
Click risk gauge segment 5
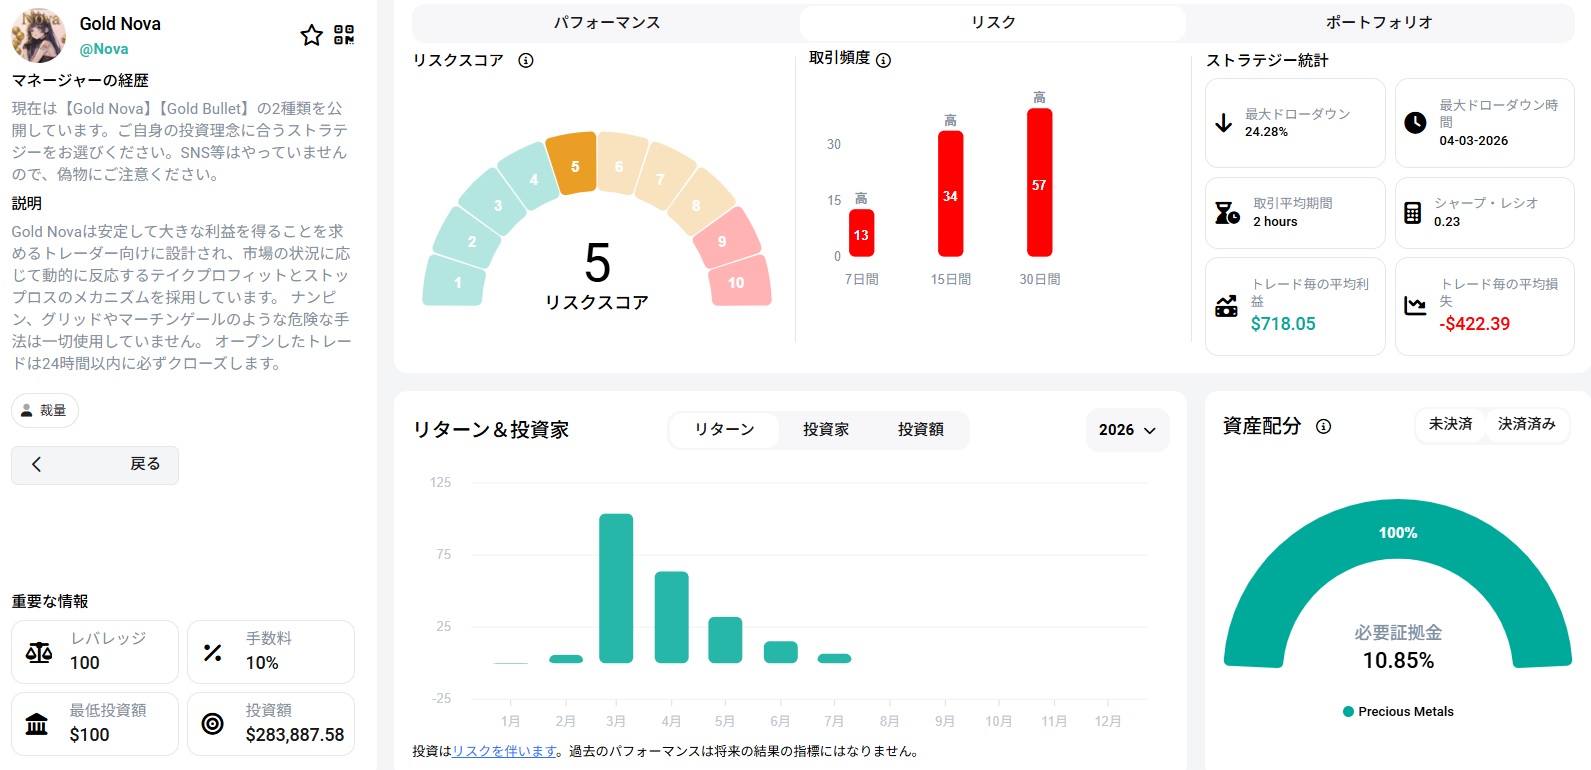[572, 163]
